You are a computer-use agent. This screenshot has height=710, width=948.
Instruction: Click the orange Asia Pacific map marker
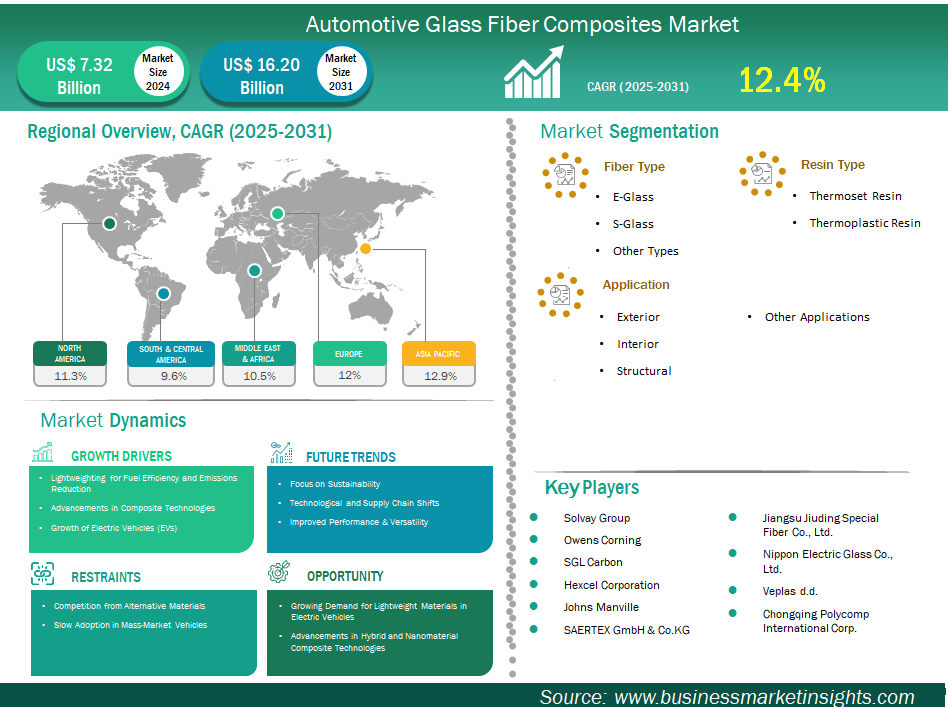(x=366, y=248)
